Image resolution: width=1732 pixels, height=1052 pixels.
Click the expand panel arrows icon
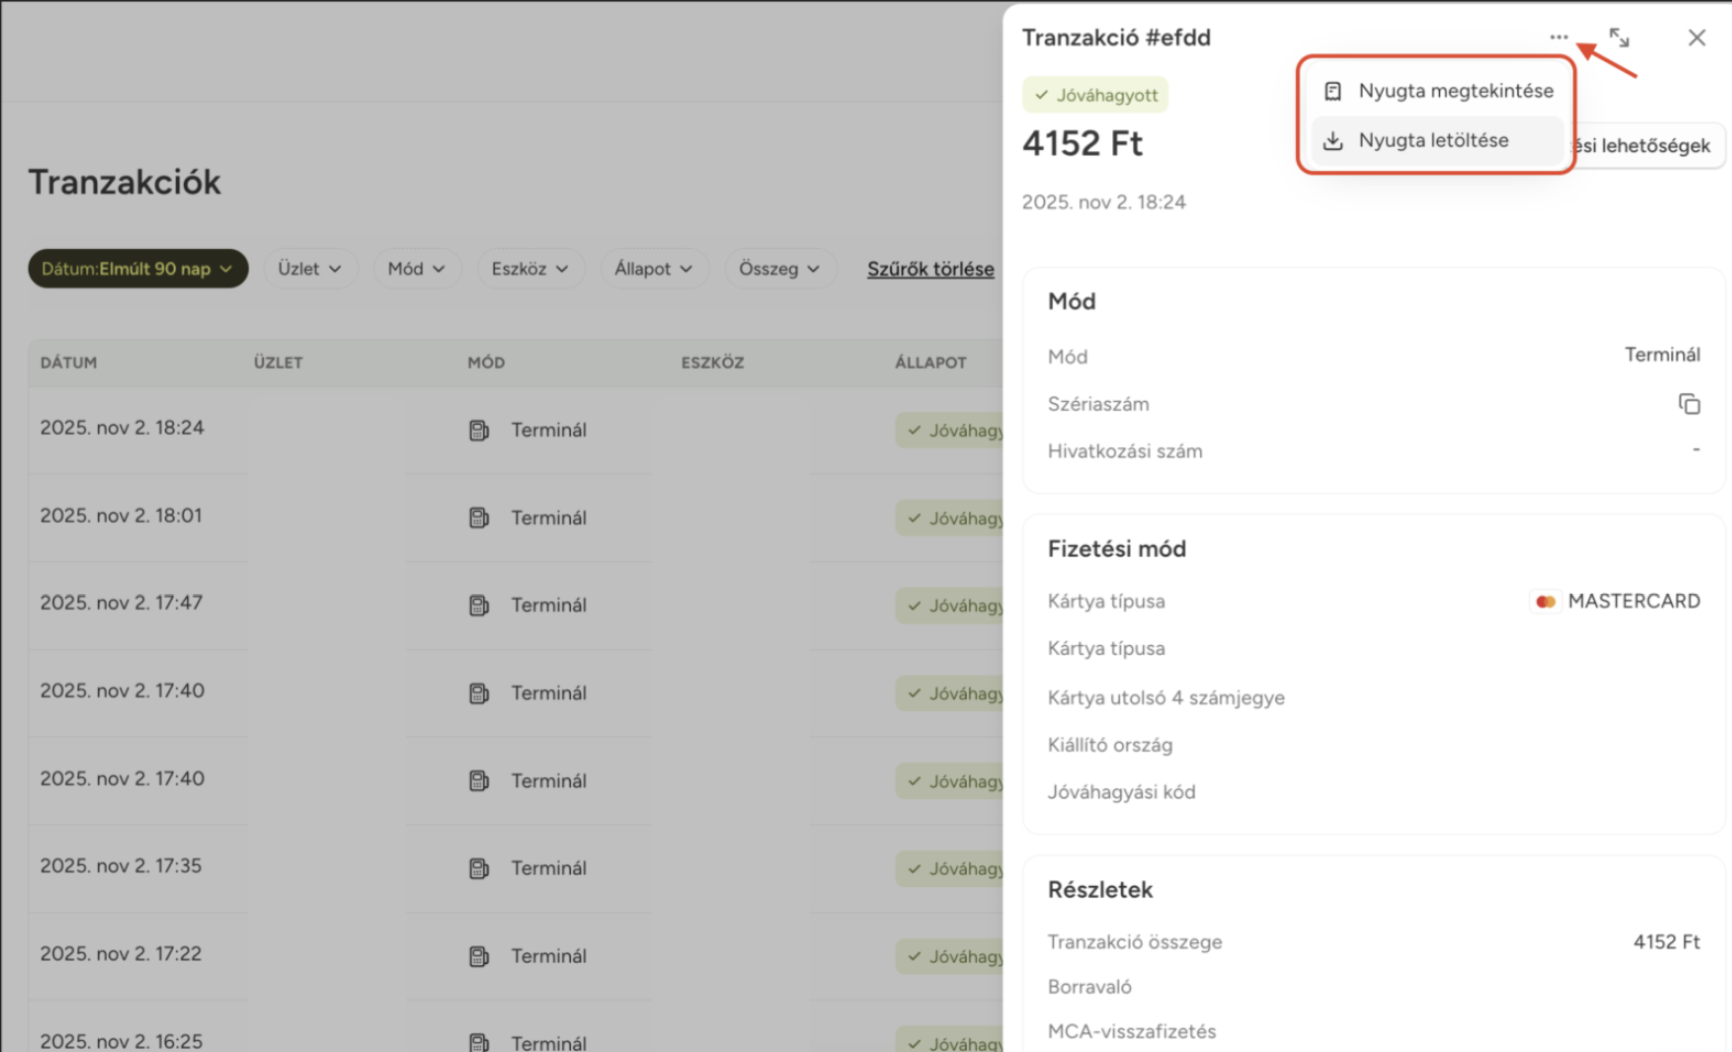tap(1619, 38)
